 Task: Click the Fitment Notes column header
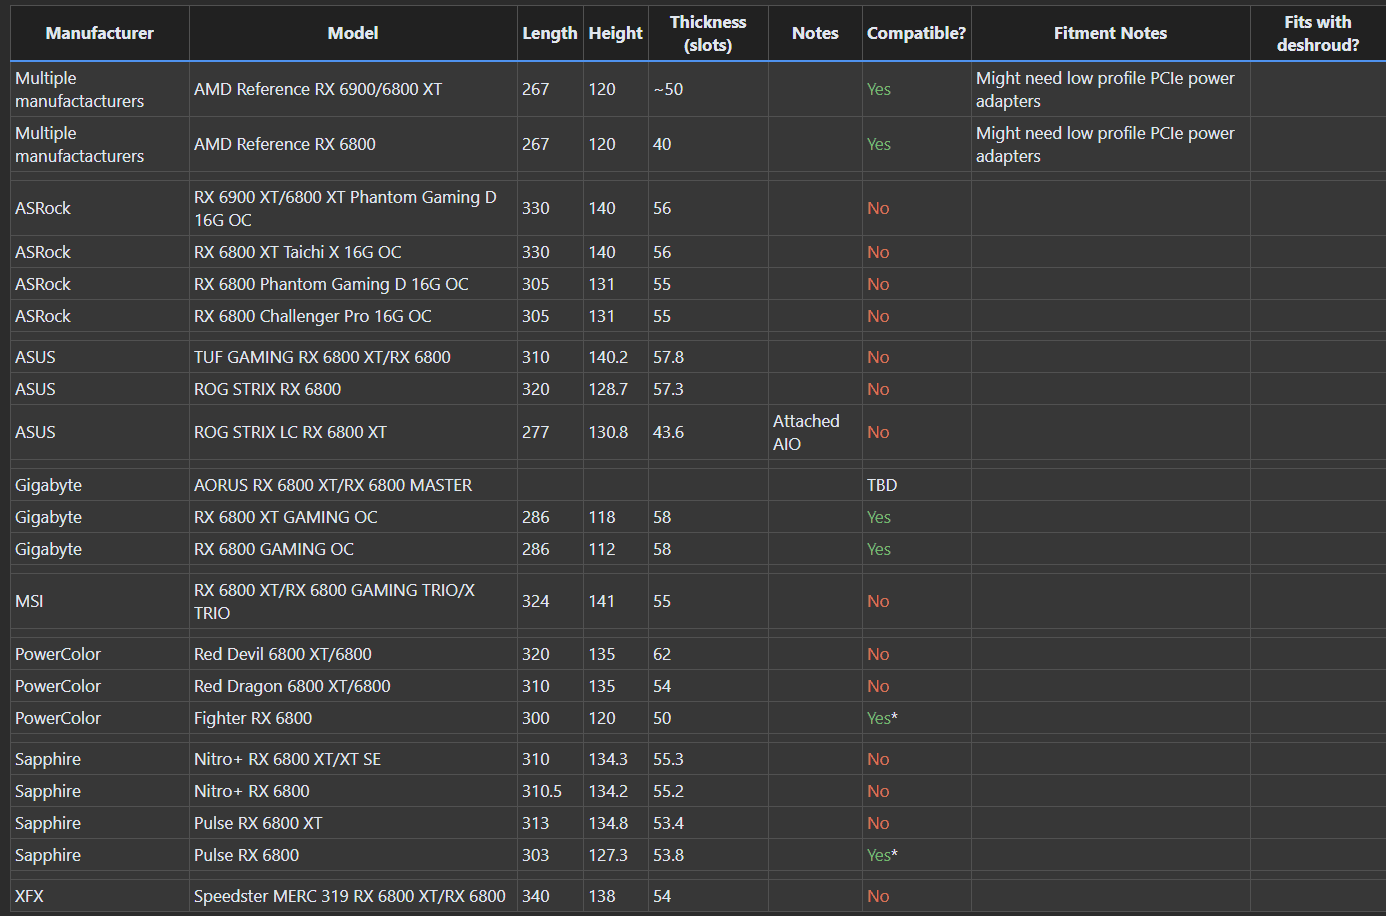1110,33
